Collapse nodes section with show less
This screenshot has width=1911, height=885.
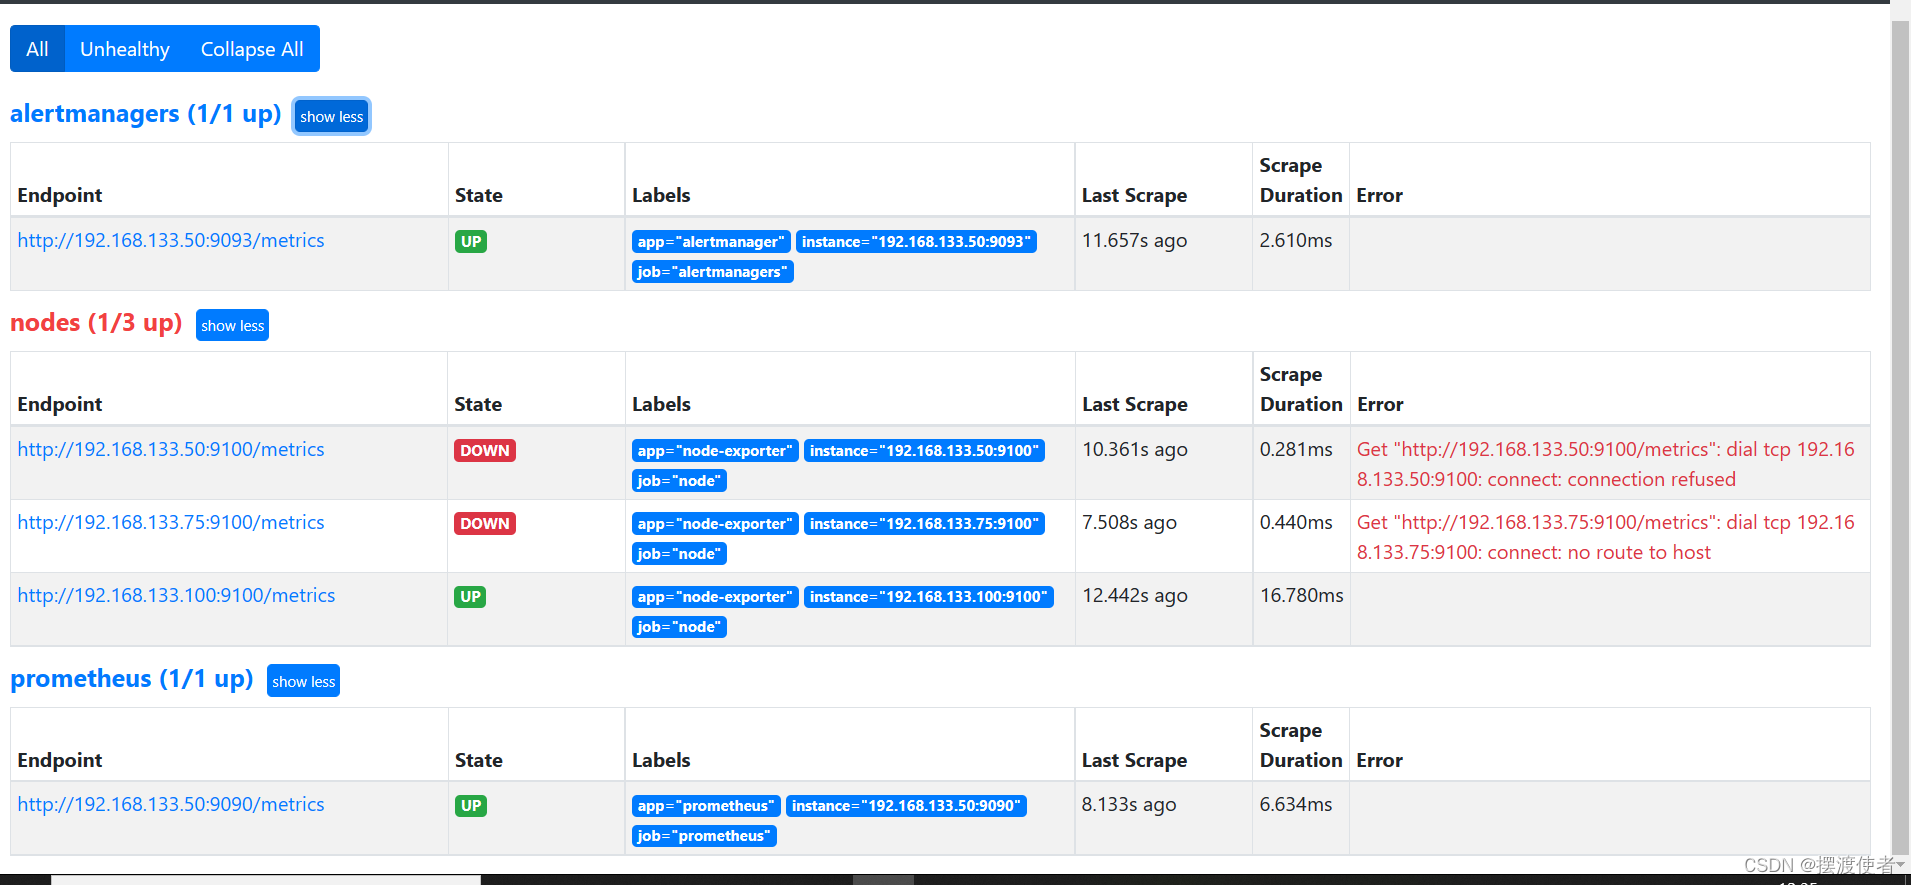(232, 326)
